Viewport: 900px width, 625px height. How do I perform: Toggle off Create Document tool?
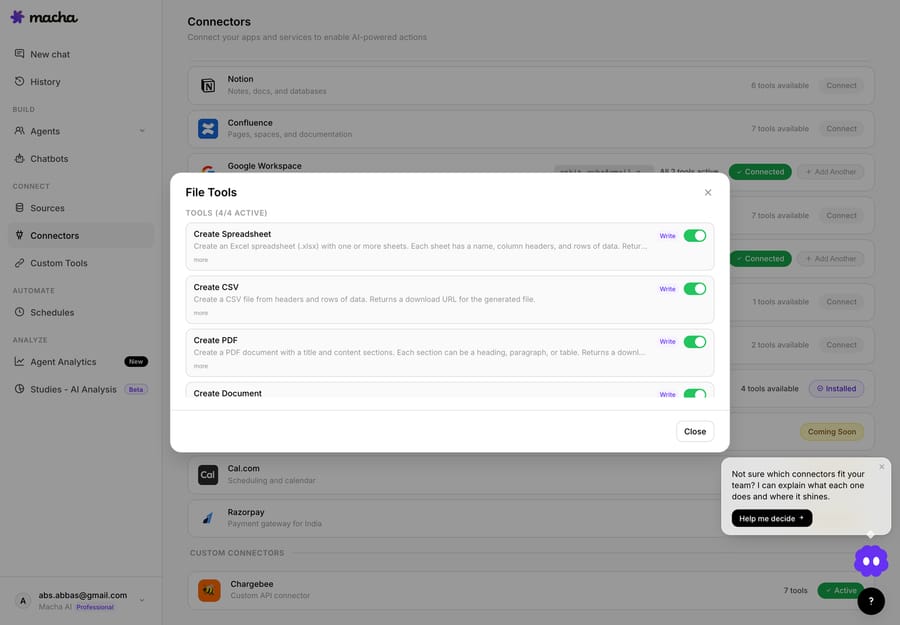coord(695,394)
